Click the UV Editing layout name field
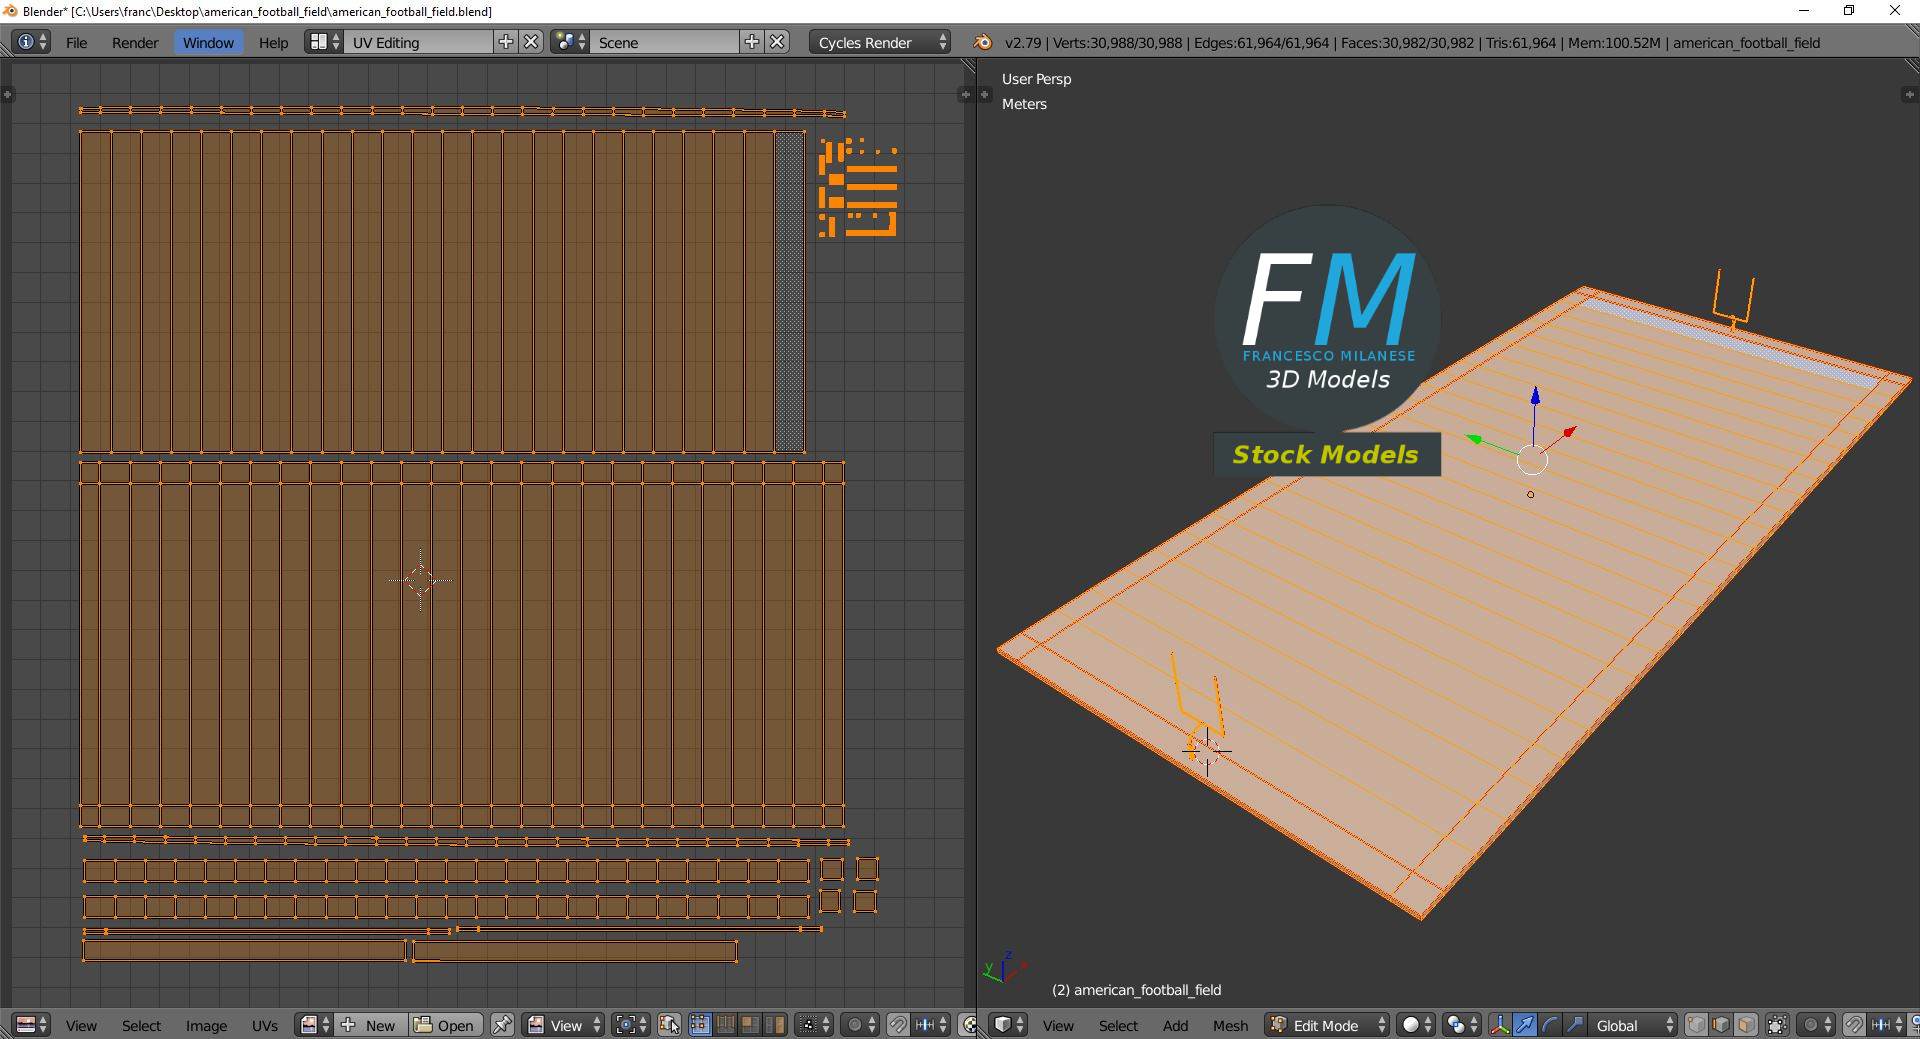 point(418,42)
